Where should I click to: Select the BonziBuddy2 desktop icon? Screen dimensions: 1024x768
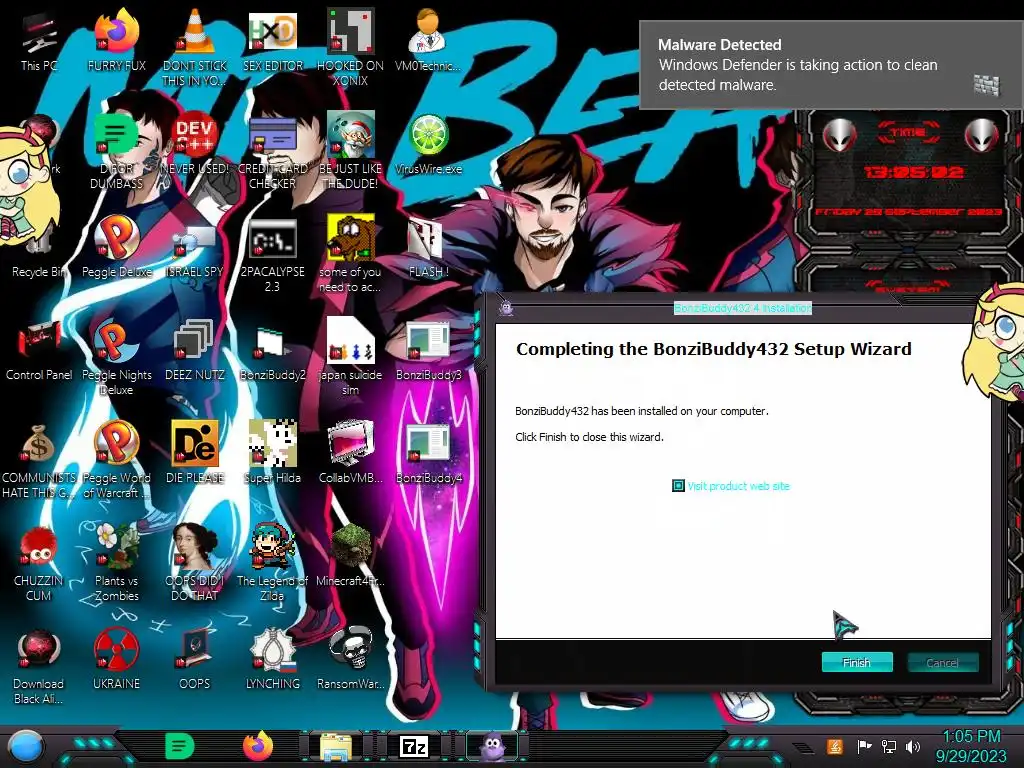pyautogui.click(x=273, y=351)
